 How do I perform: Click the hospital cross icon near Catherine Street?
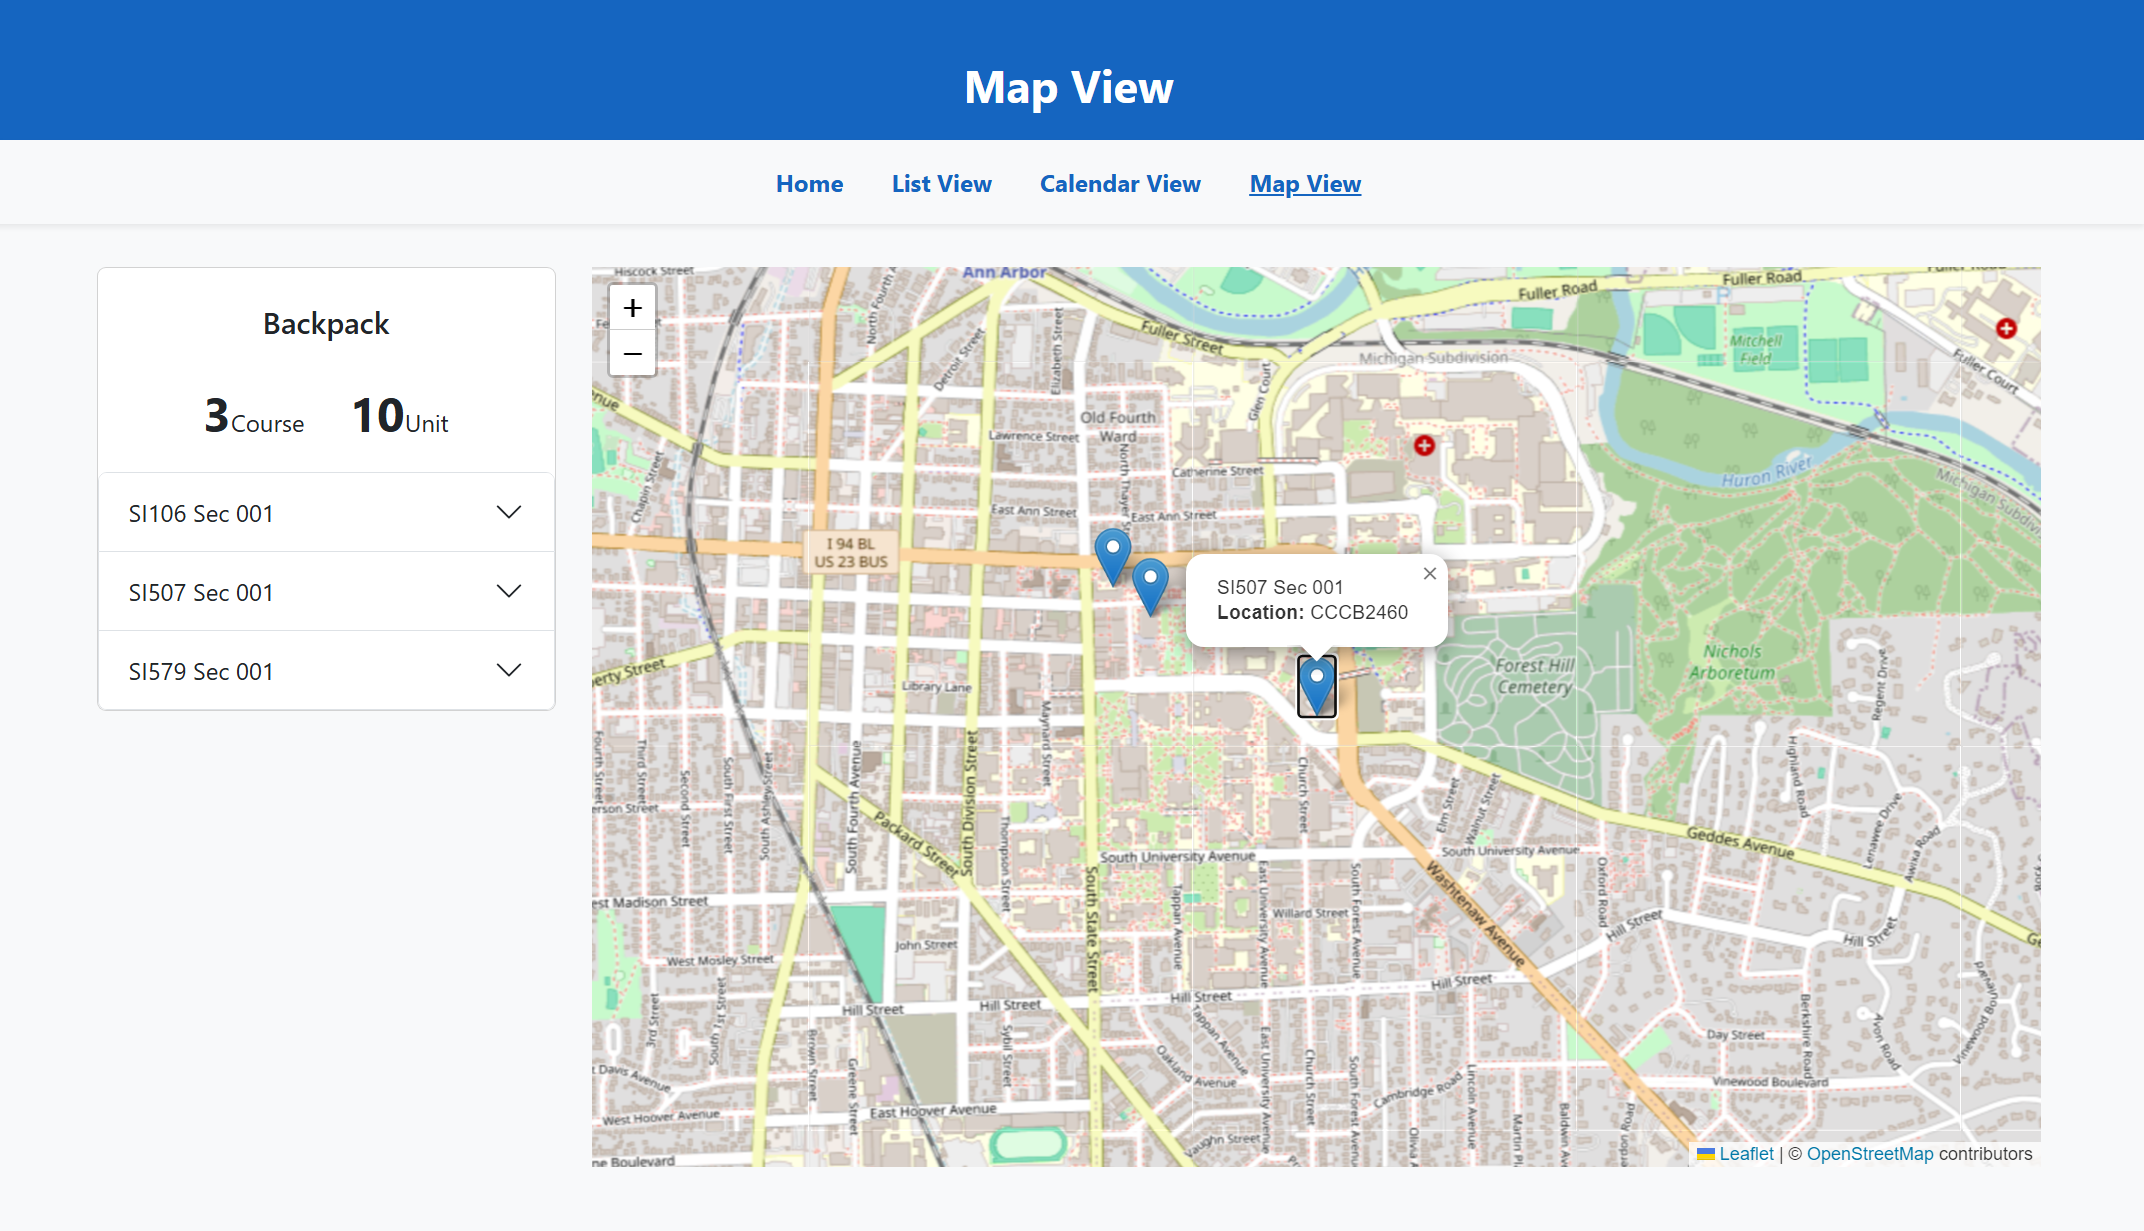point(1424,446)
